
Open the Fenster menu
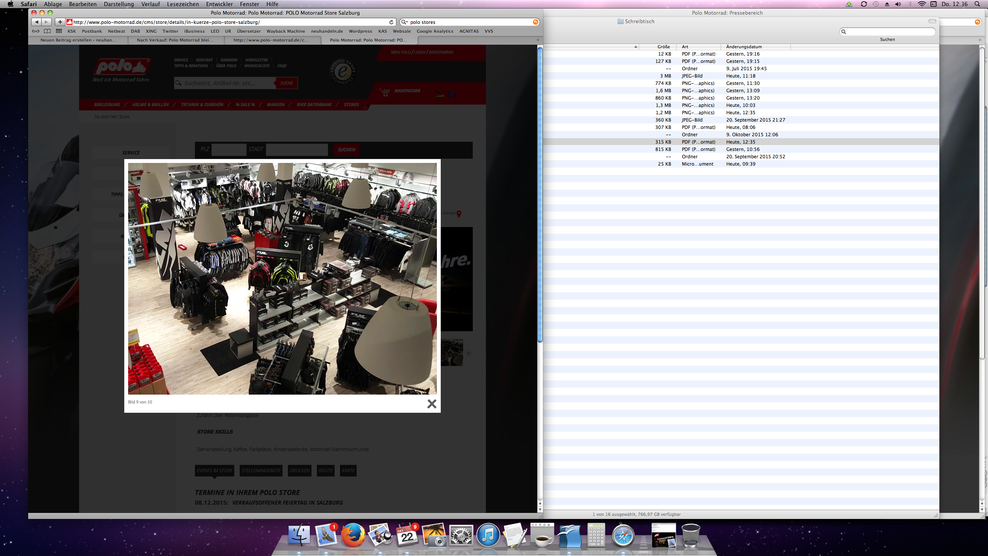249,4
